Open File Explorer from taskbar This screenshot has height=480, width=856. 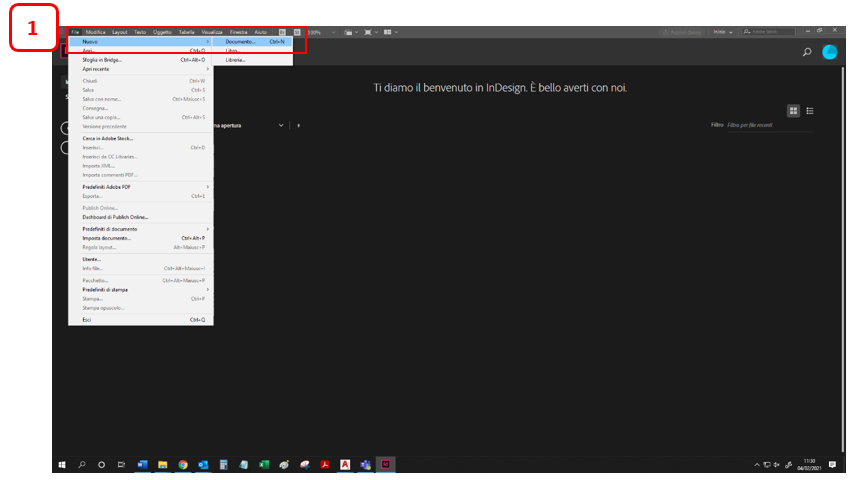[x=163, y=465]
